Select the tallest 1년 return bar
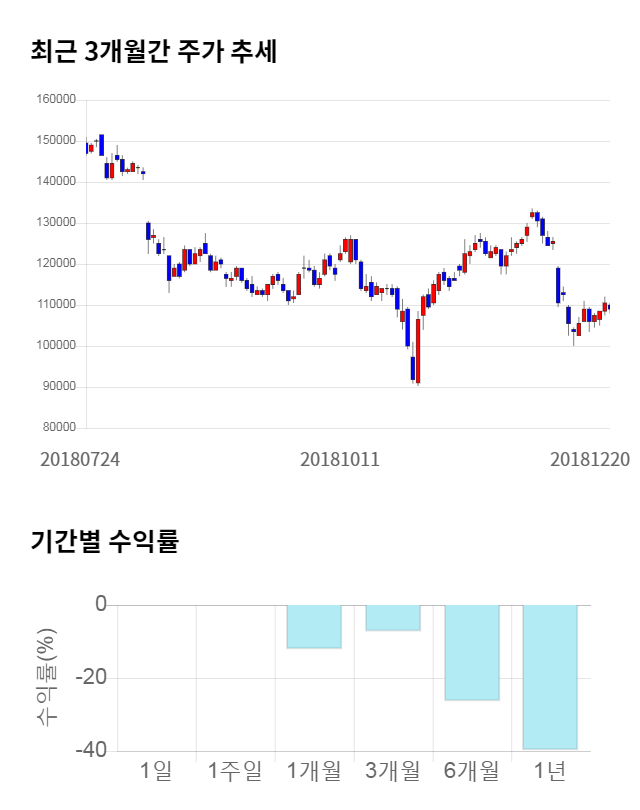The width and height of the screenshot is (640, 810). pos(549,677)
